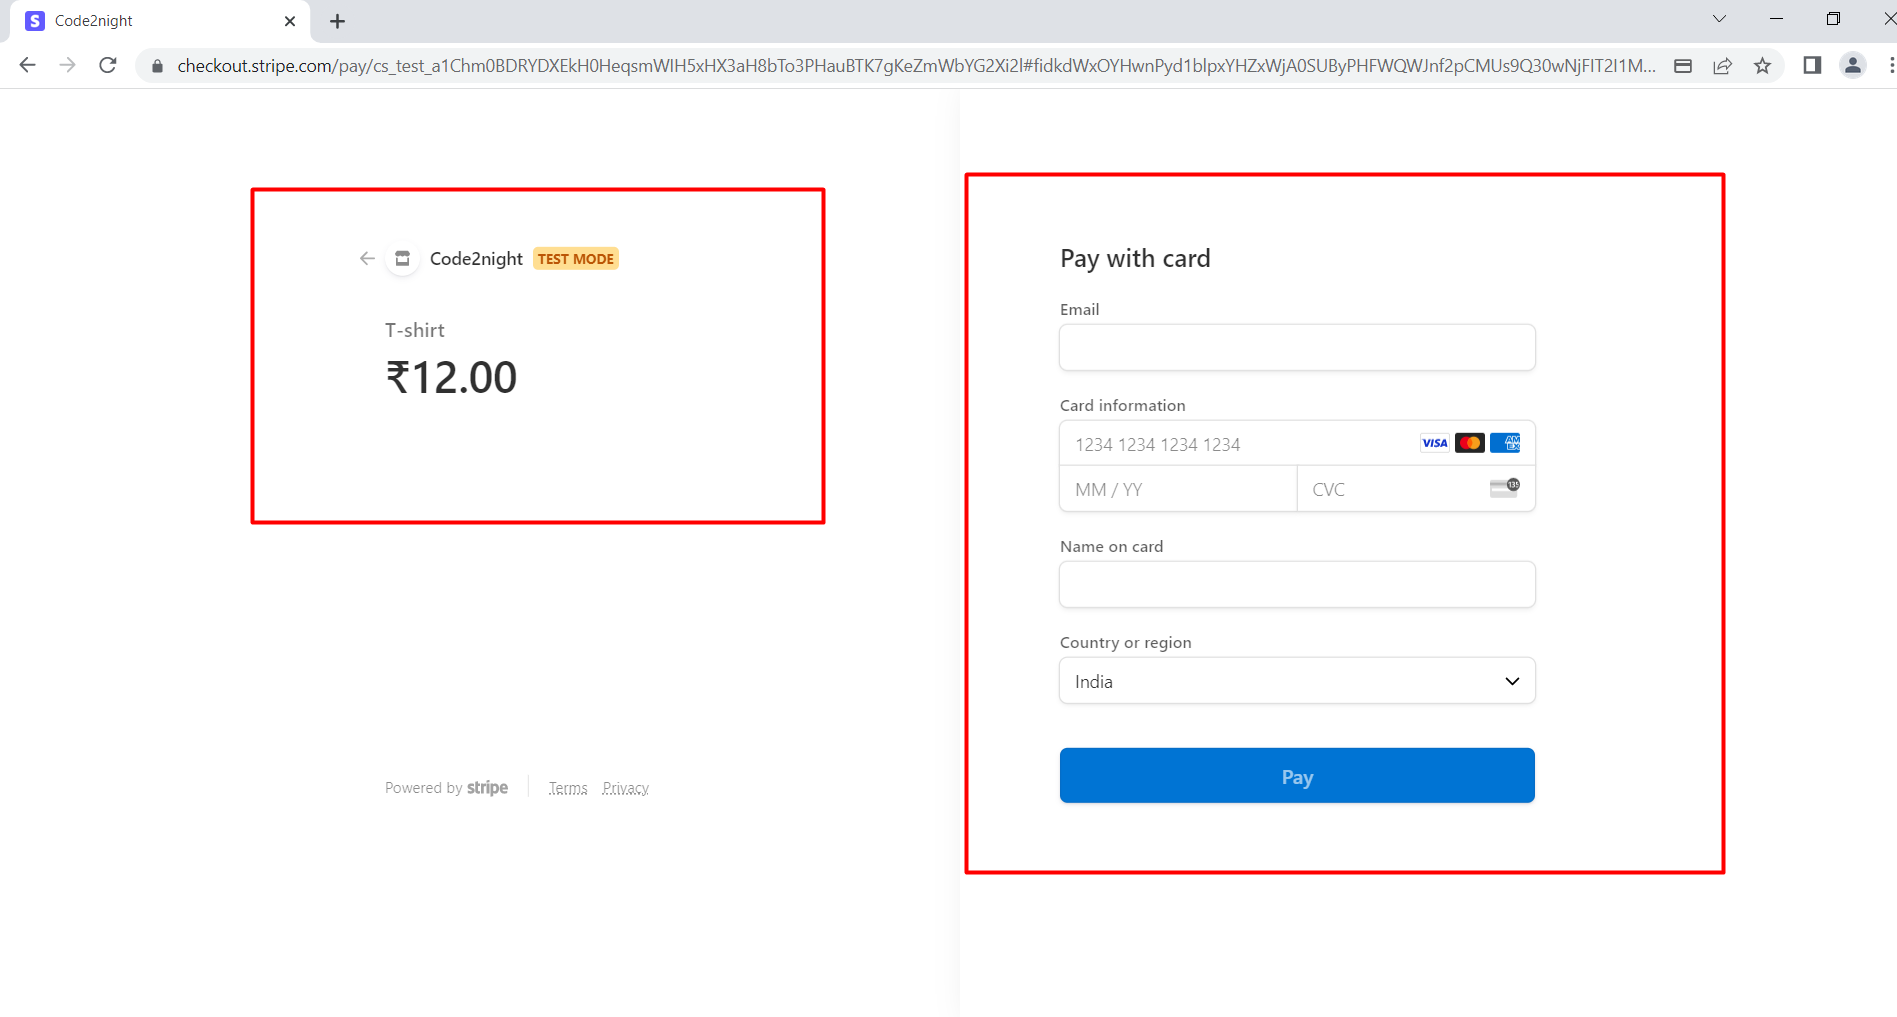Focus the MM / YY expiry field
The height and width of the screenshot is (1017, 1897).
tap(1178, 489)
